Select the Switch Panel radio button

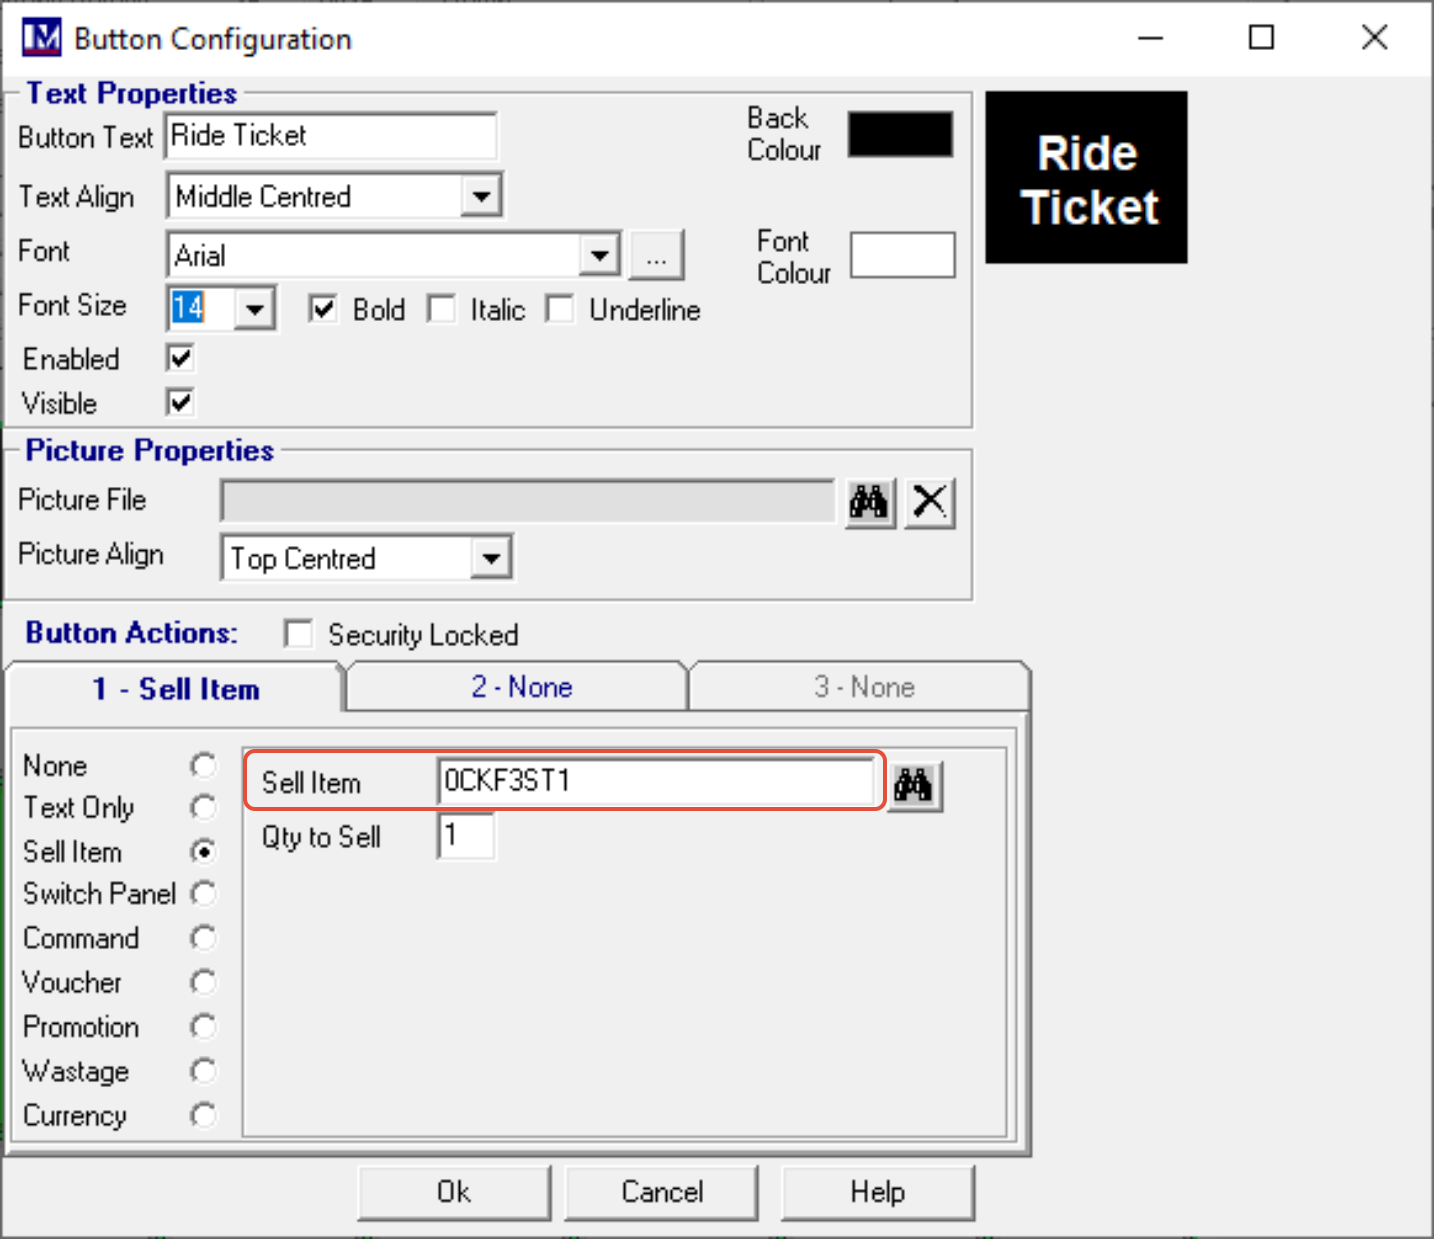coord(203,893)
